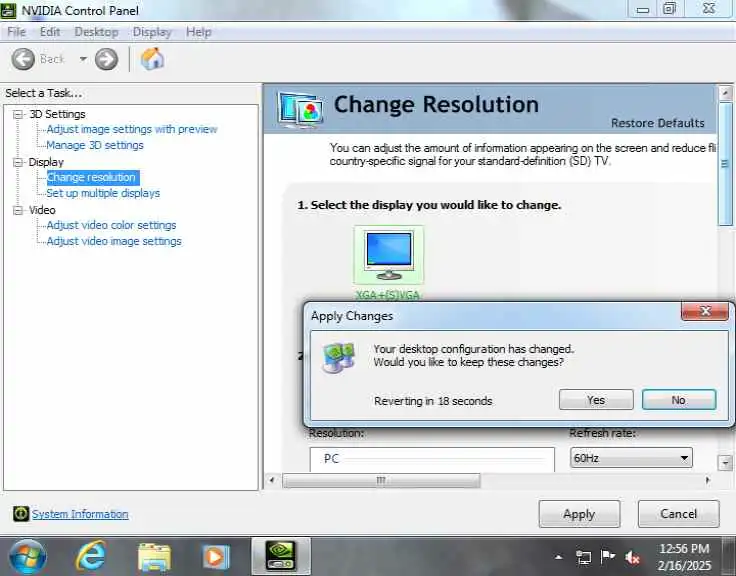The image size is (736, 576).
Task: Click the network tray icon
Action: [x=583, y=557]
